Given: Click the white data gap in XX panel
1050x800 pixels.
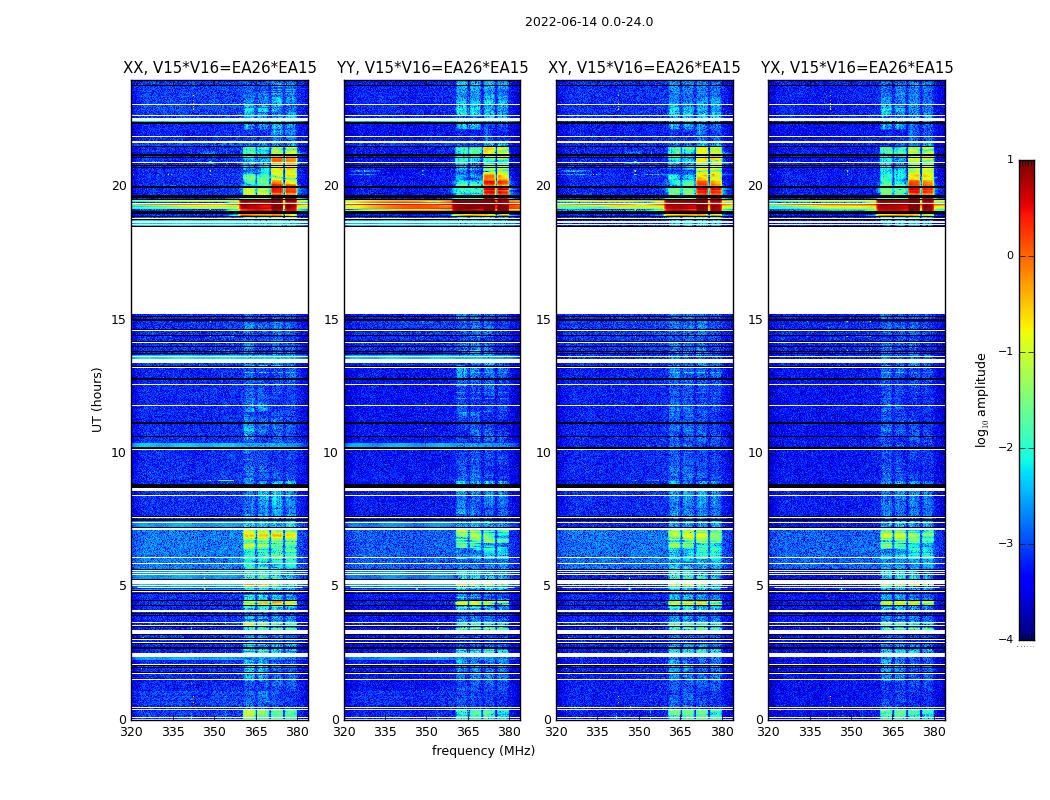Looking at the screenshot, I should coord(219,270).
